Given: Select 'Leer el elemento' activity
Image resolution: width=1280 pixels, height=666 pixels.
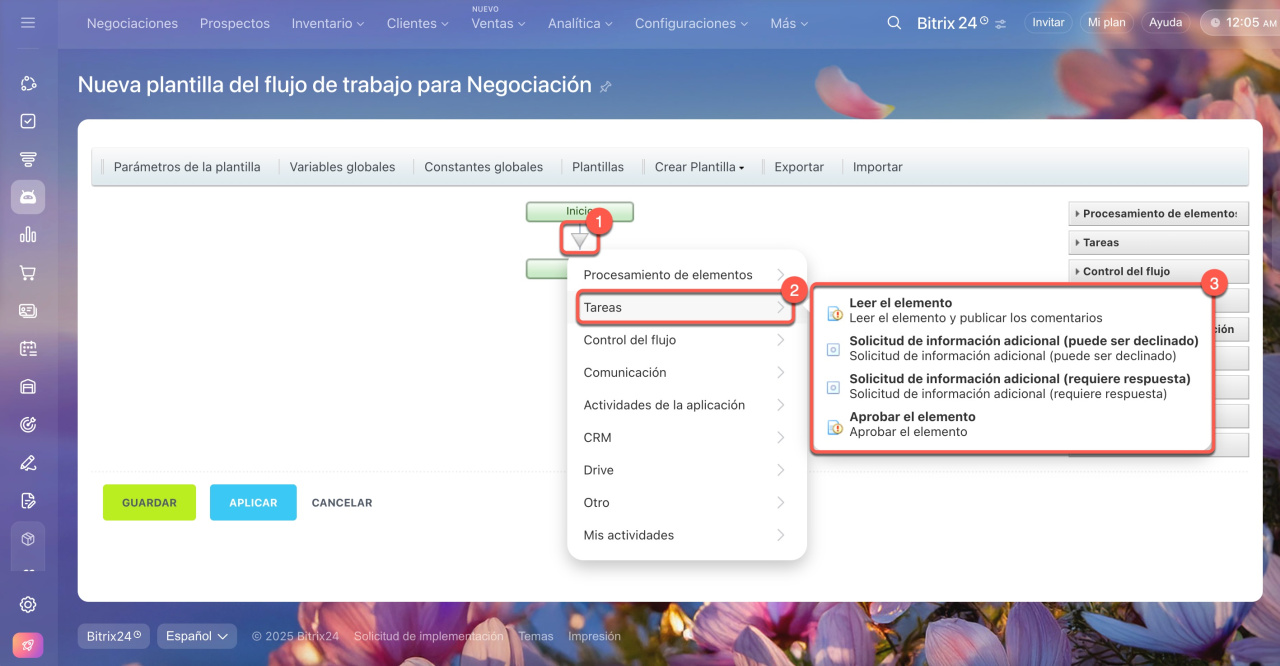Looking at the screenshot, I should click(900, 303).
